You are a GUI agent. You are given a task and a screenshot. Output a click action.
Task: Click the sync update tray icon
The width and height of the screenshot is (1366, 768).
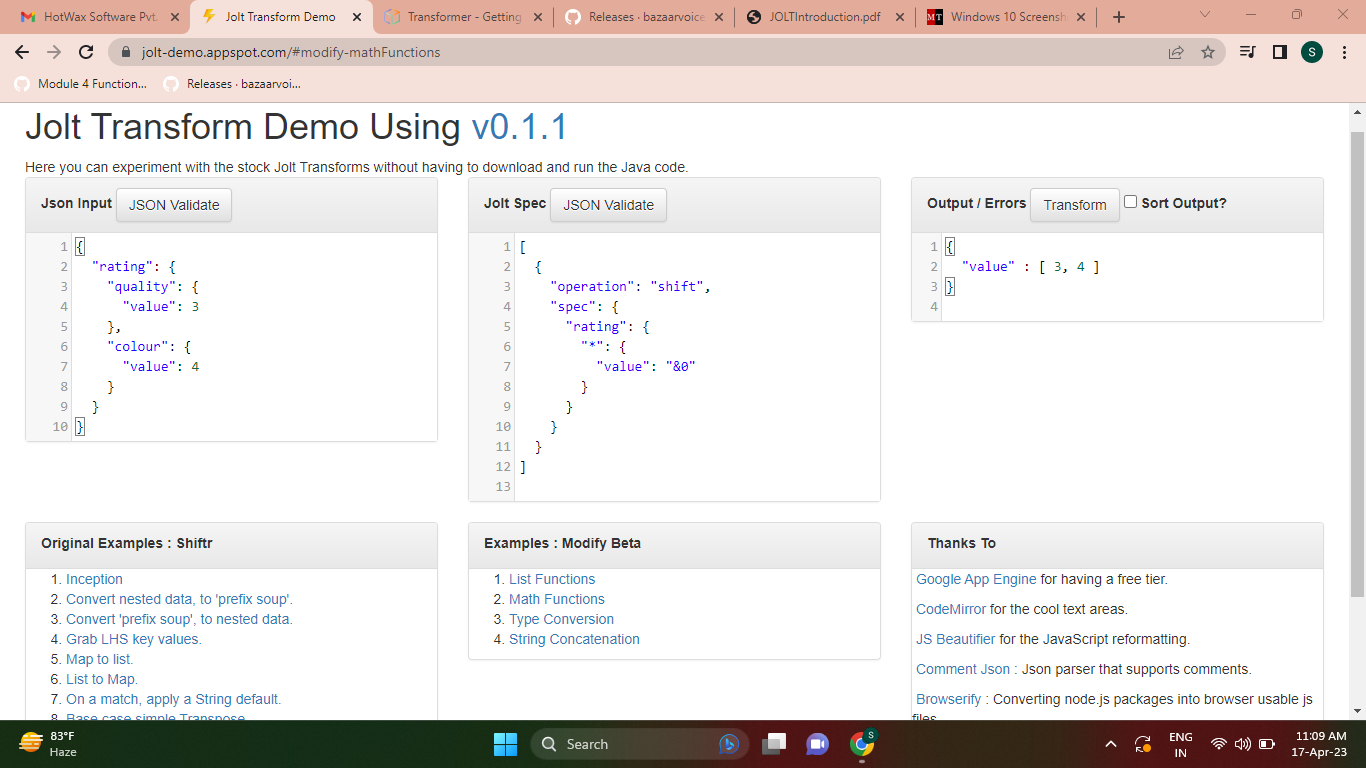[x=1143, y=744]
